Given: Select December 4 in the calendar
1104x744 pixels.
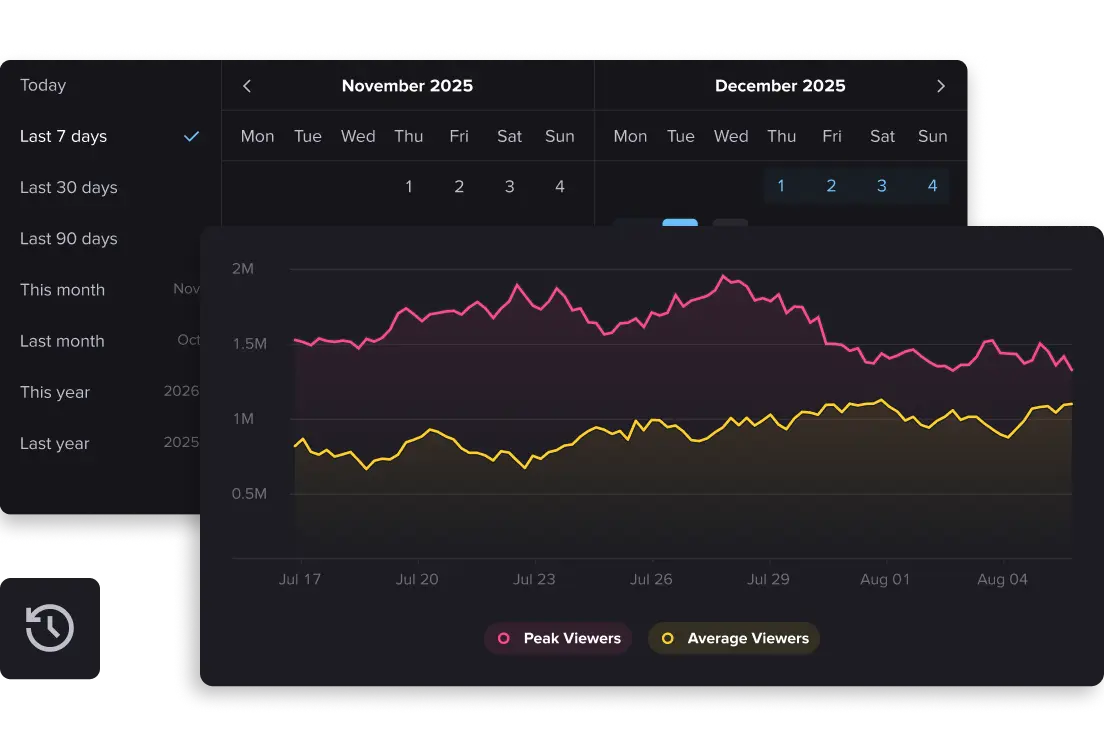Looking at the screenshot, I should point(932,186).
